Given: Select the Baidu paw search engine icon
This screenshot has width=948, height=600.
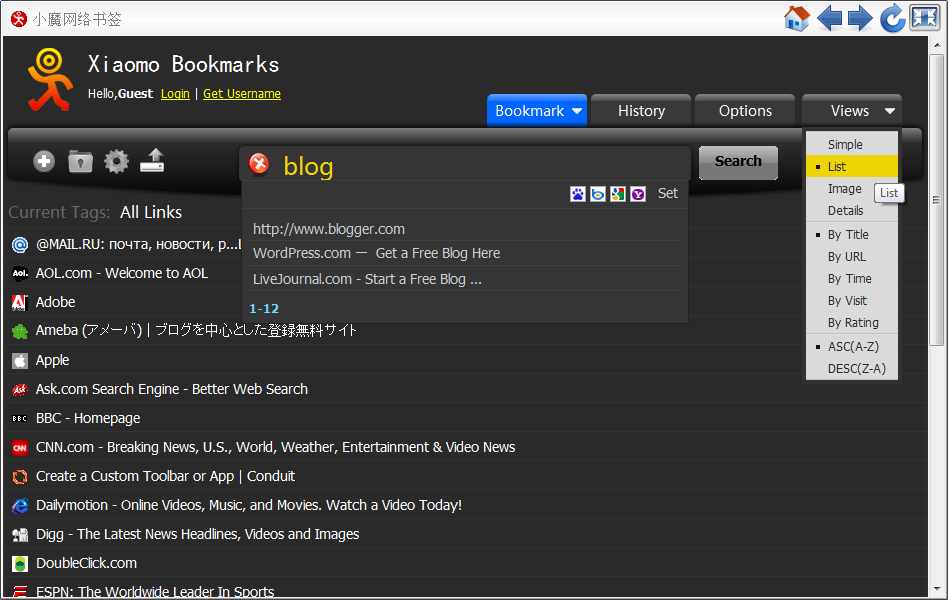Looking at the screenshot, I should pyautogui.click(x=578, y=194).
